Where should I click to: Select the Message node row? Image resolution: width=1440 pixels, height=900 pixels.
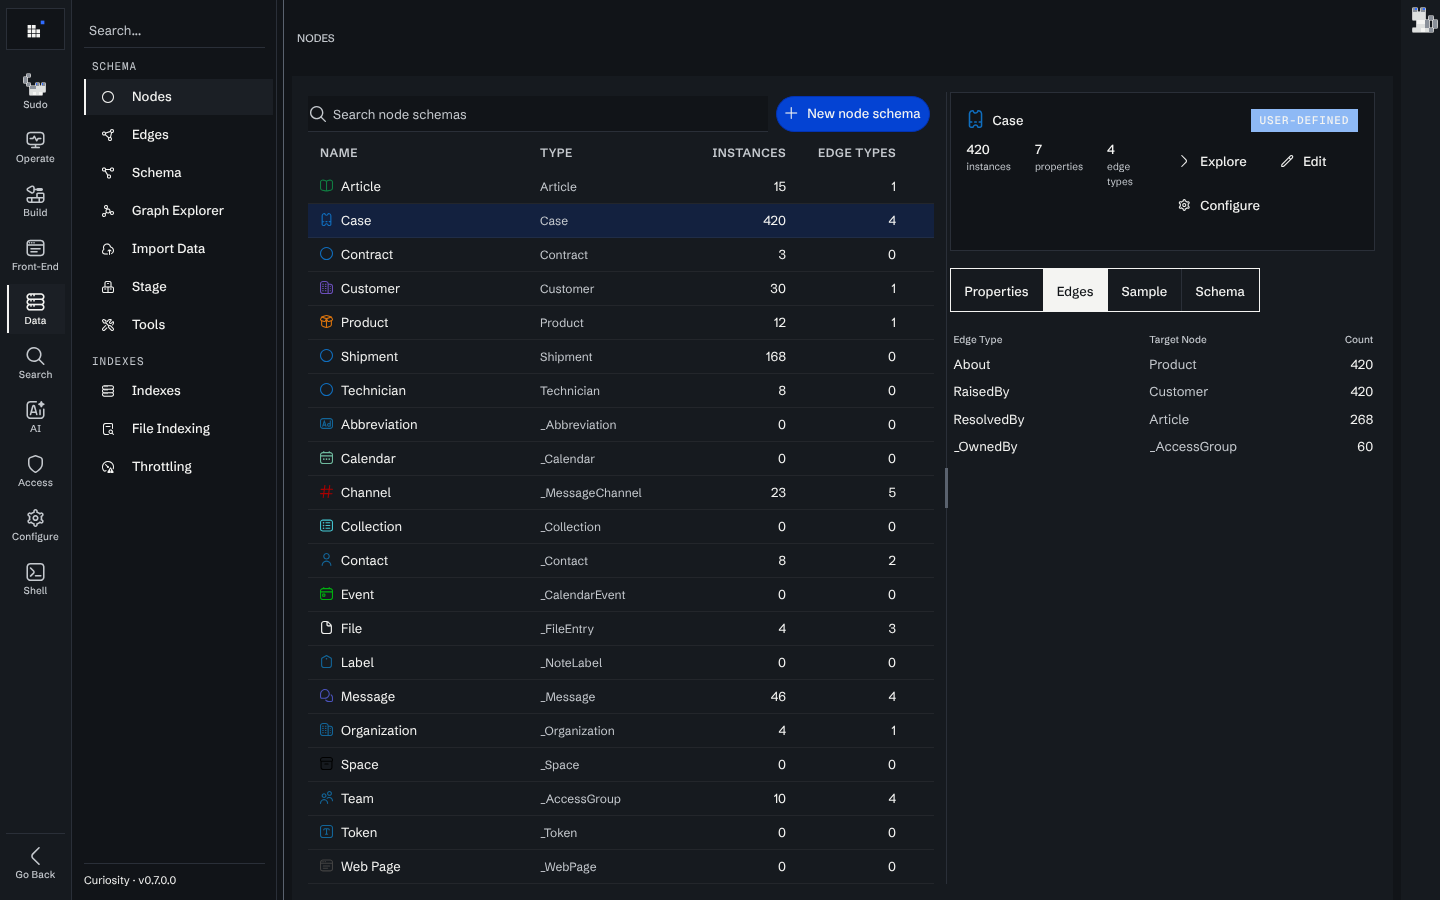pos(621,697)
